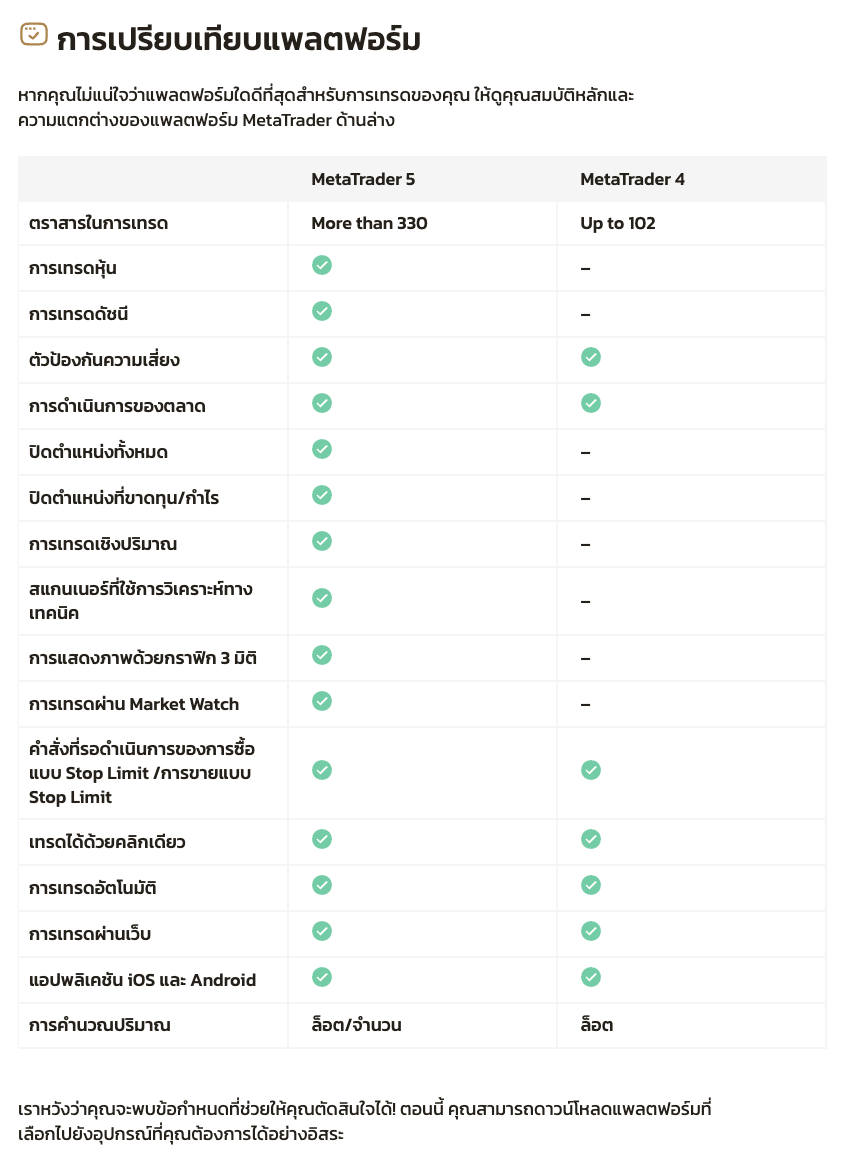
Task: Click MetaTrader 5 checkmark for การเทรดอัตโนมัติ
Action: click(322, 885)
